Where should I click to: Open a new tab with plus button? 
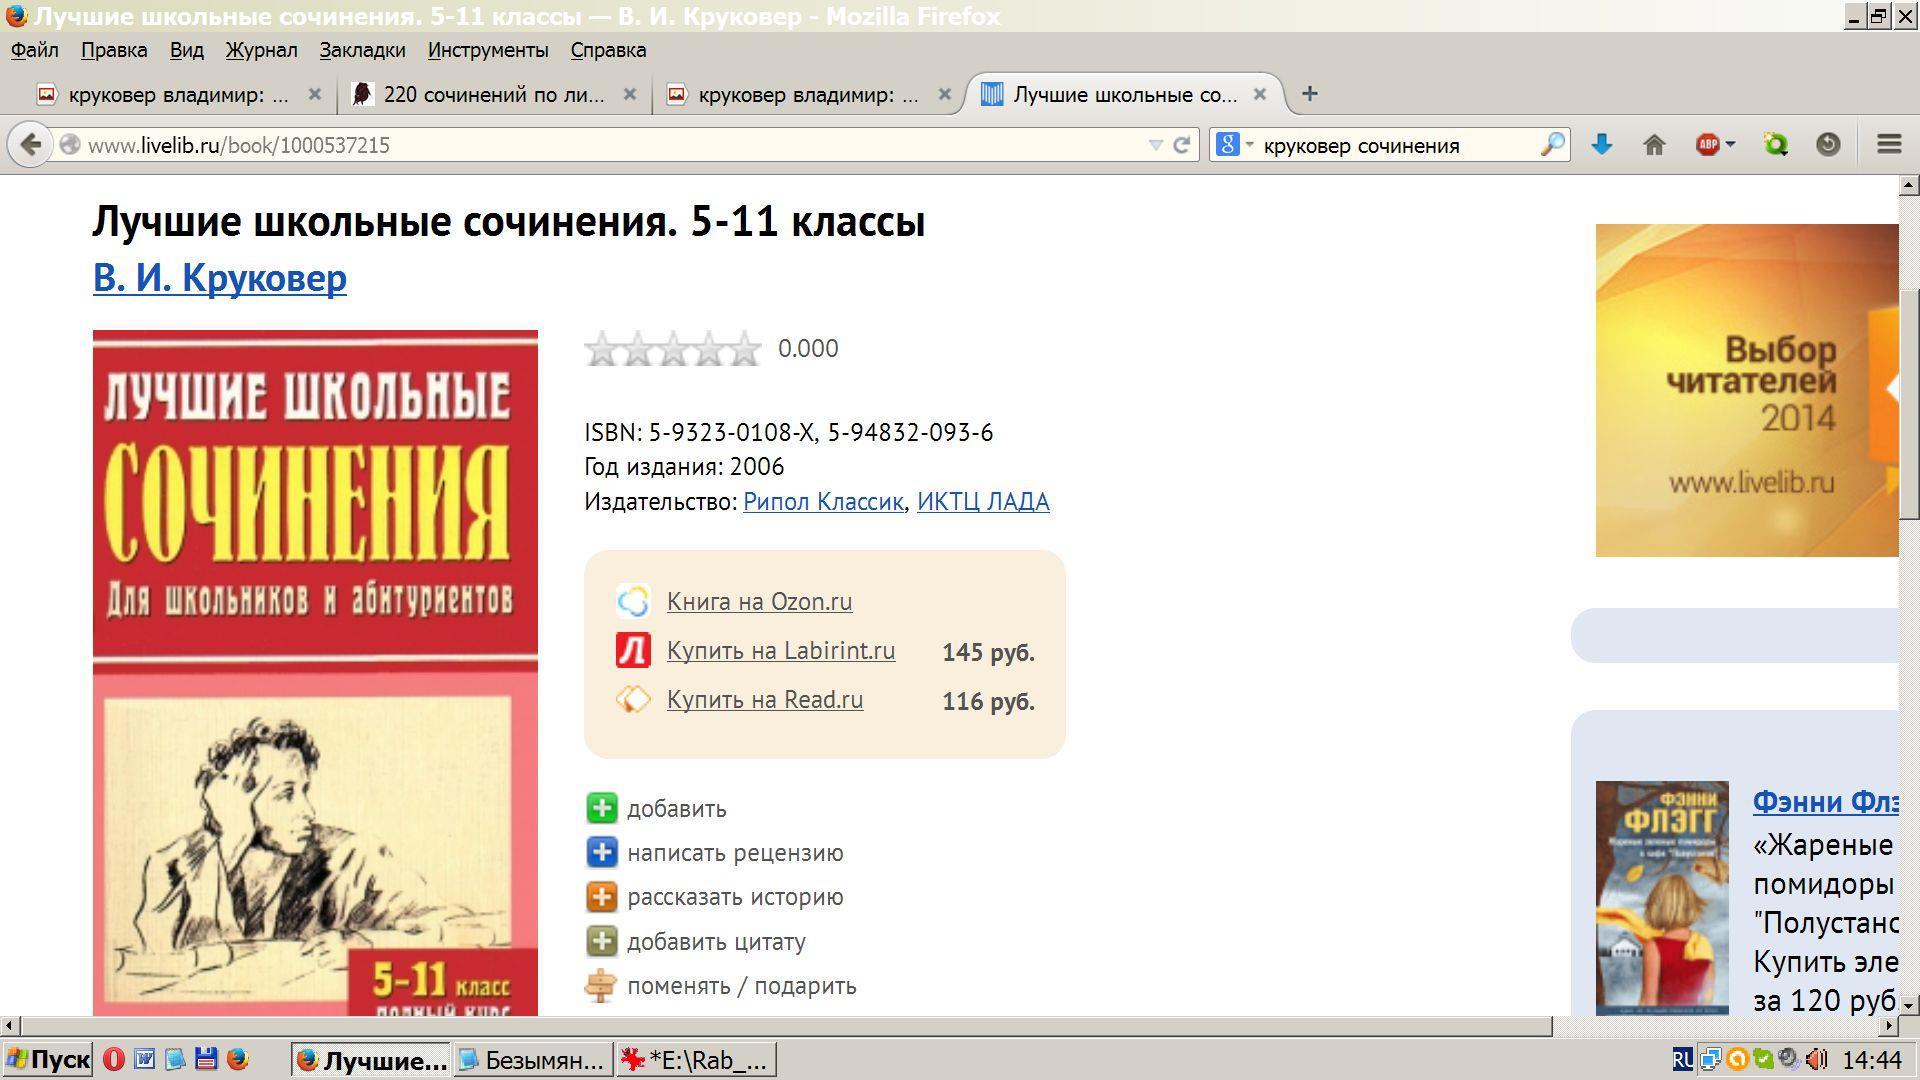(1309, 94)
